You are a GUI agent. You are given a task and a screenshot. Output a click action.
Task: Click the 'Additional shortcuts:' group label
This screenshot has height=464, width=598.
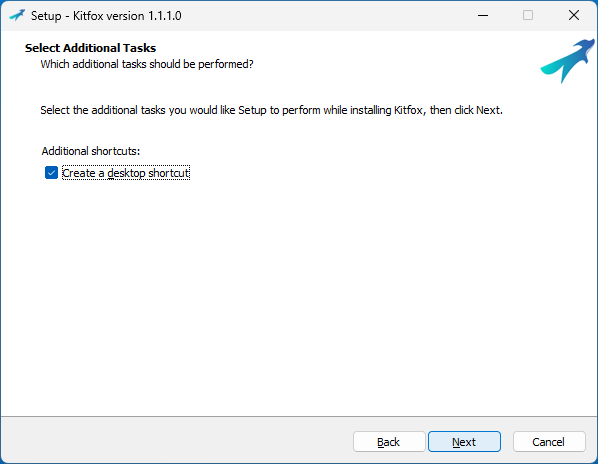click(x=91, y=151)
